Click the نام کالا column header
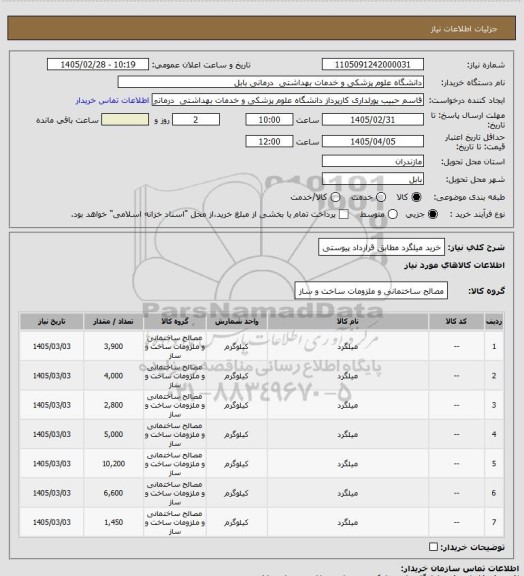Screen dimensions: 524x576 348,321
